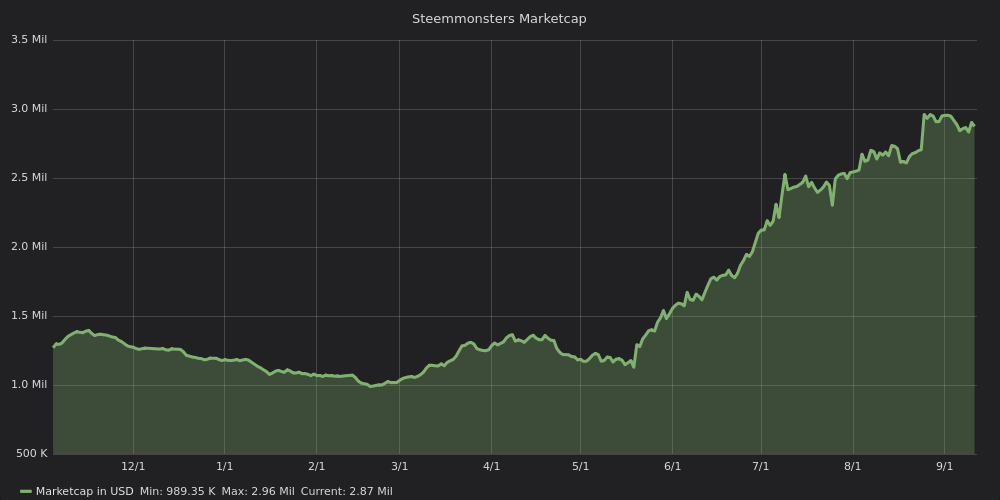The width and height of the screenshot is (1000, 500).
Task: Click the Max: 2.96 Mil legend value
Action: tap(258, 491)
